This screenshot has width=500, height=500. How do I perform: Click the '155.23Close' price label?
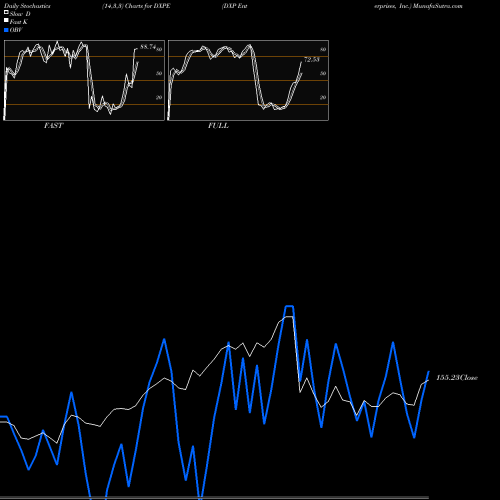457,378
